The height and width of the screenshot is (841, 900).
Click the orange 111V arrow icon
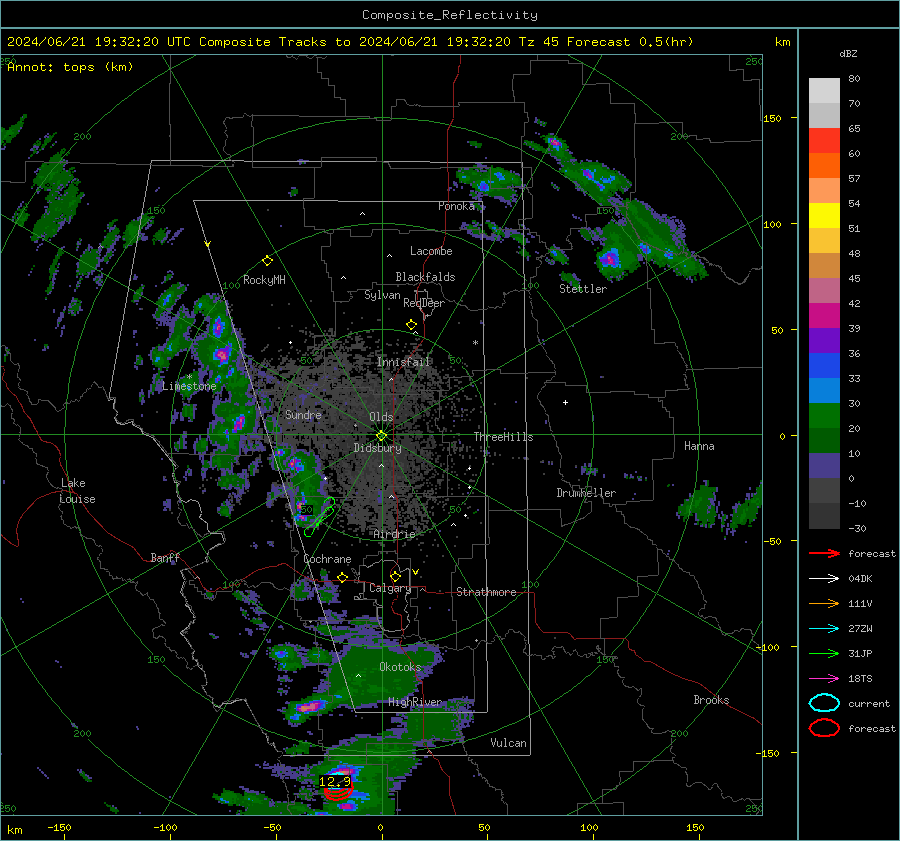coord(824,603)
